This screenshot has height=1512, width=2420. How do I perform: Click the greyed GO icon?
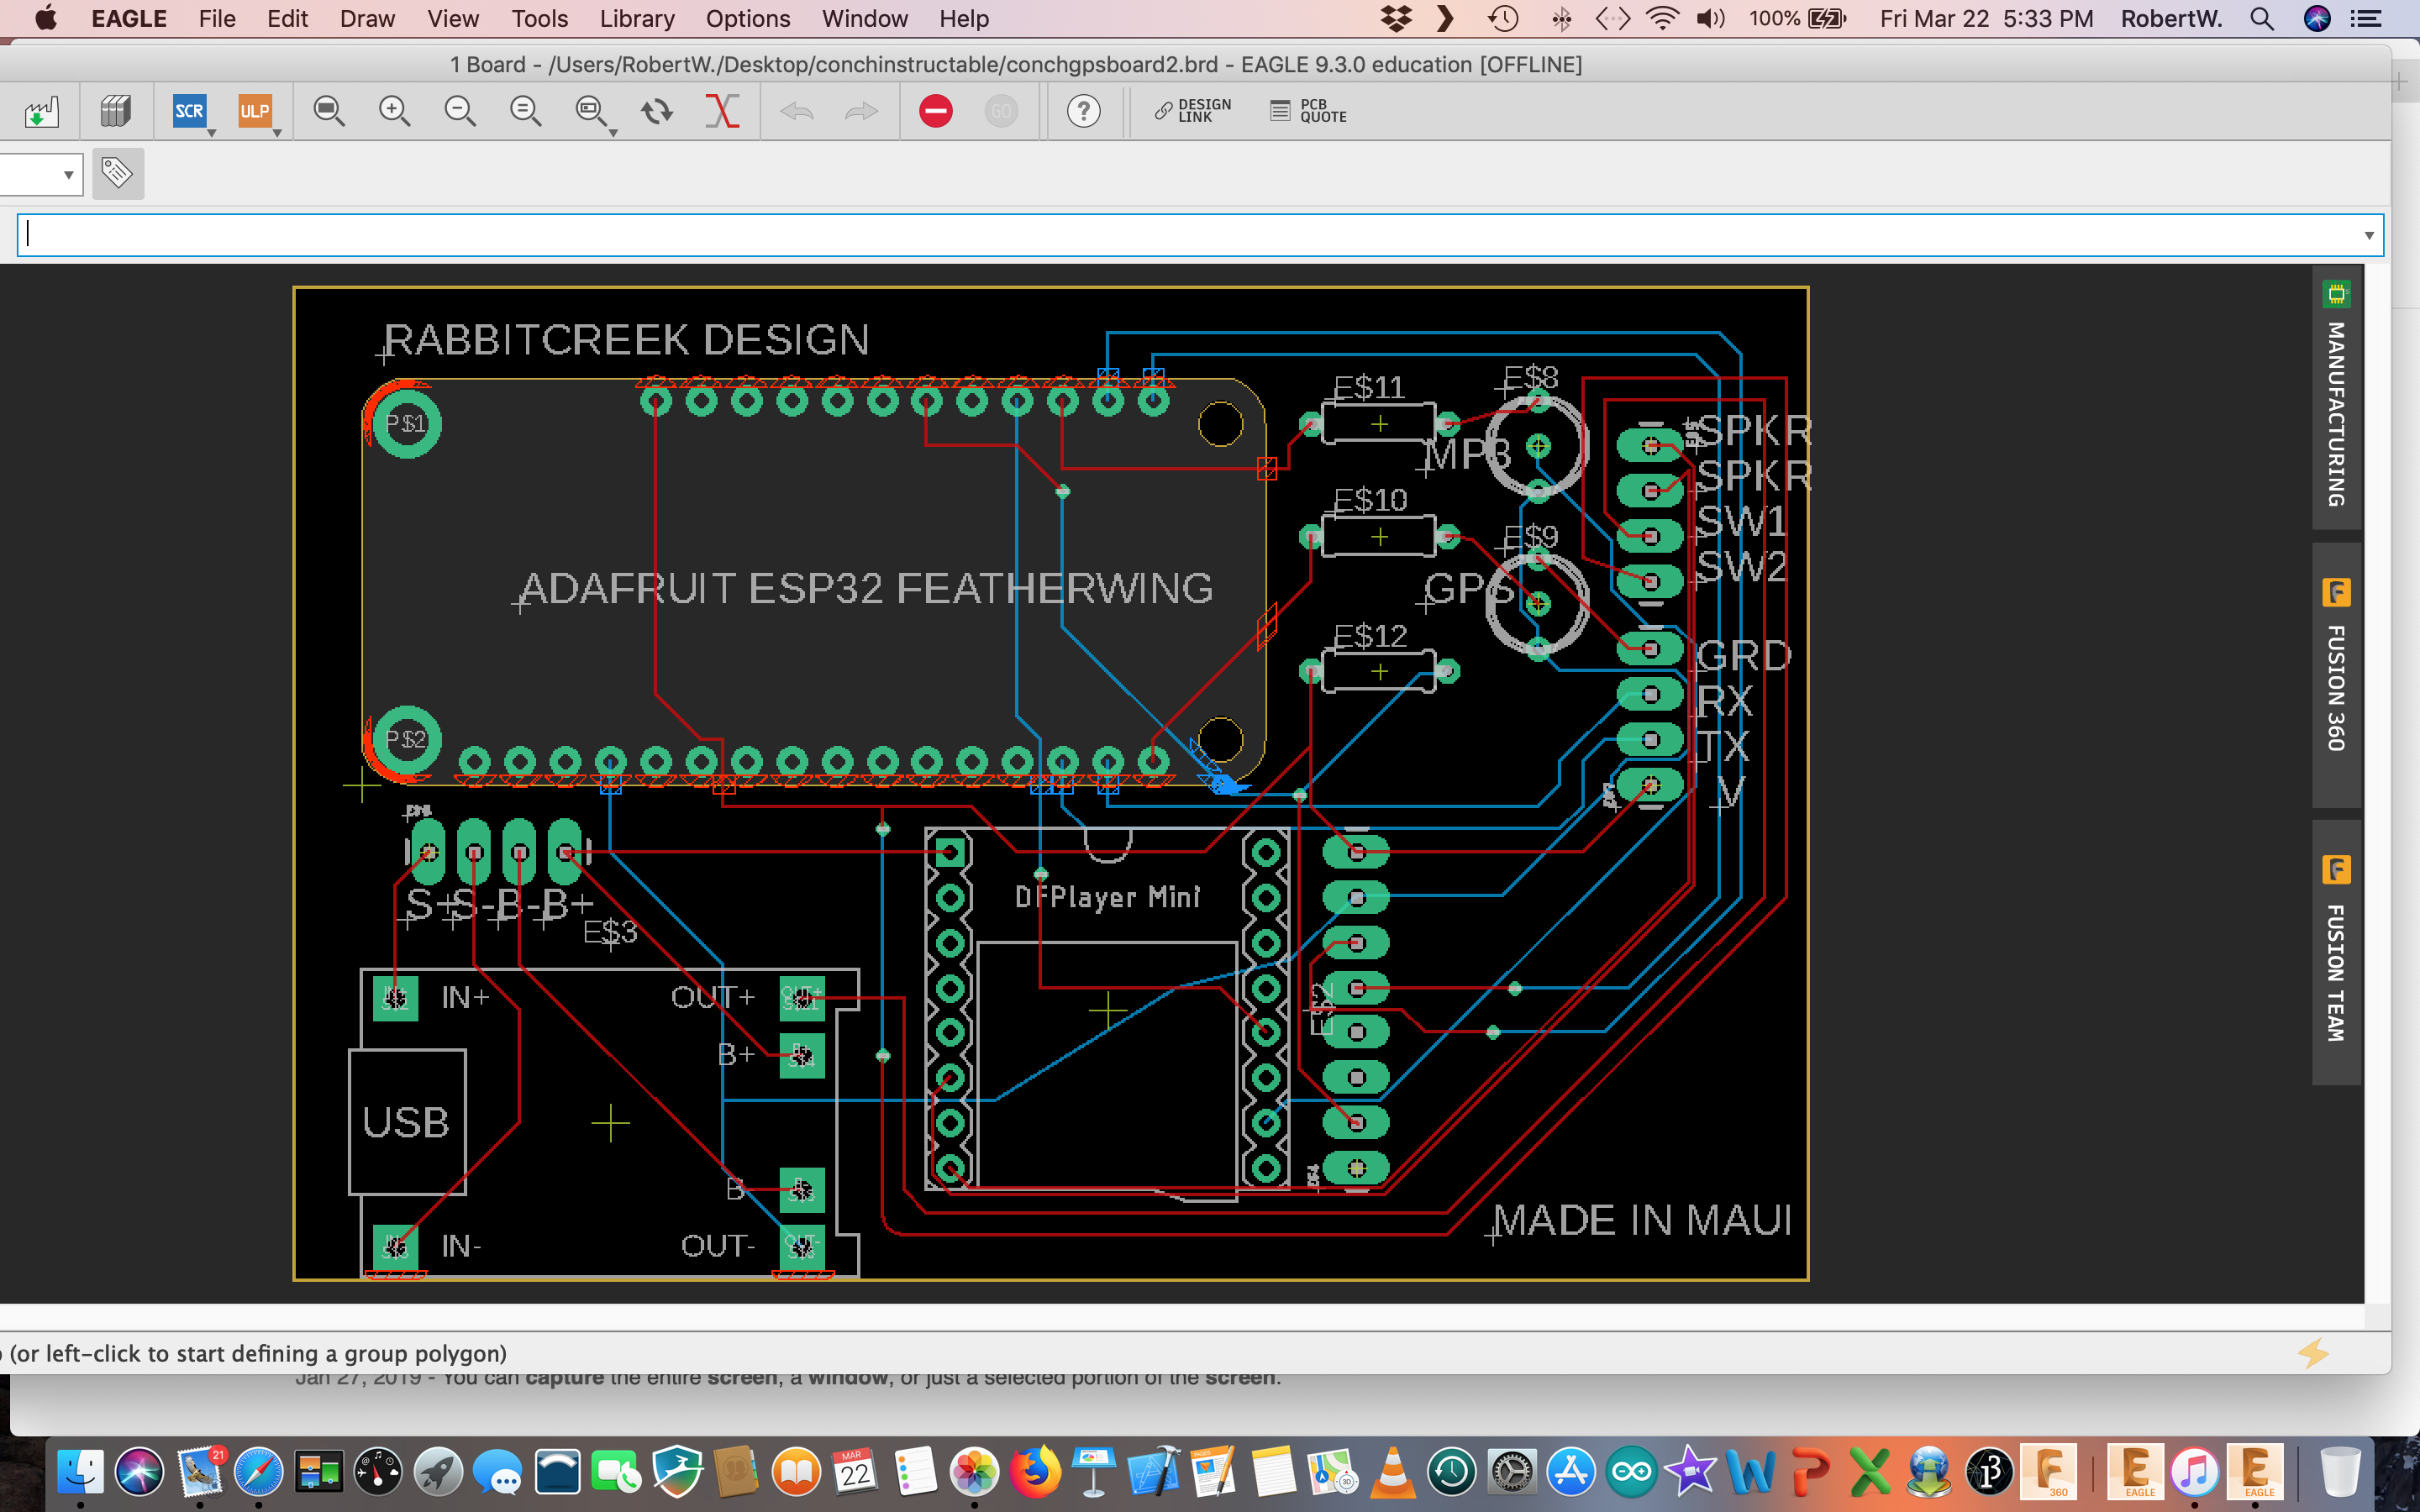coord(1001,111)
